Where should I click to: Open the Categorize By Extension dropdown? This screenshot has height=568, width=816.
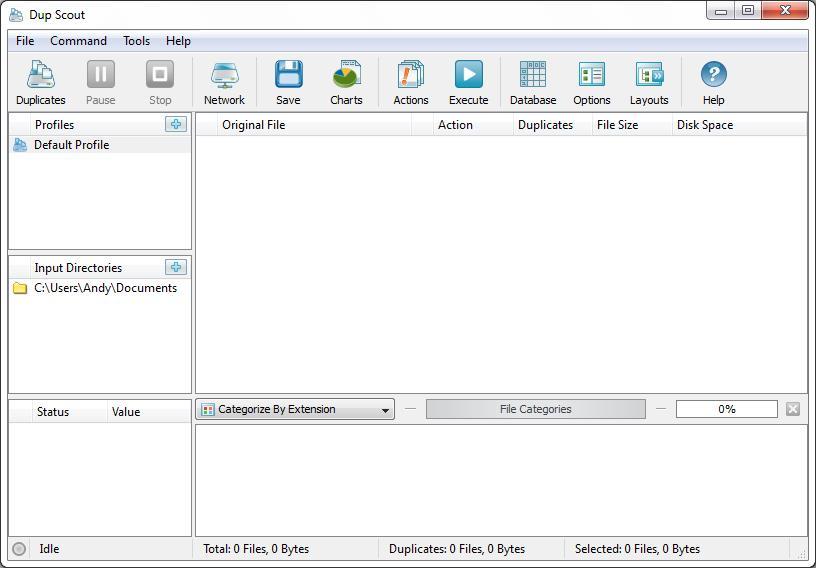[x=295, y=409]
